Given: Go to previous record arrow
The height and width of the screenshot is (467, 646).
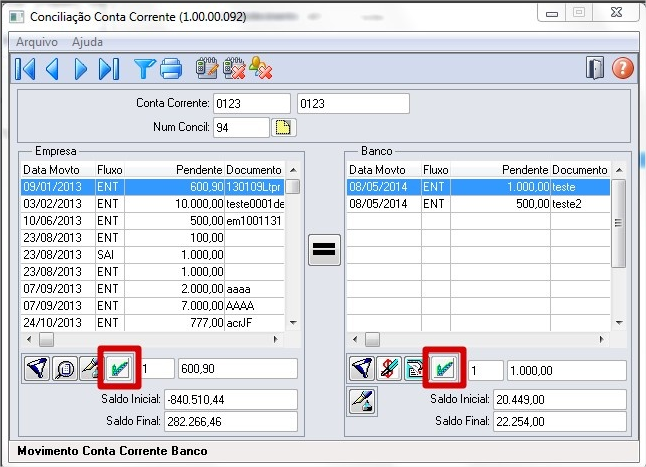Looking at the screenshot, I should point(52,69).
